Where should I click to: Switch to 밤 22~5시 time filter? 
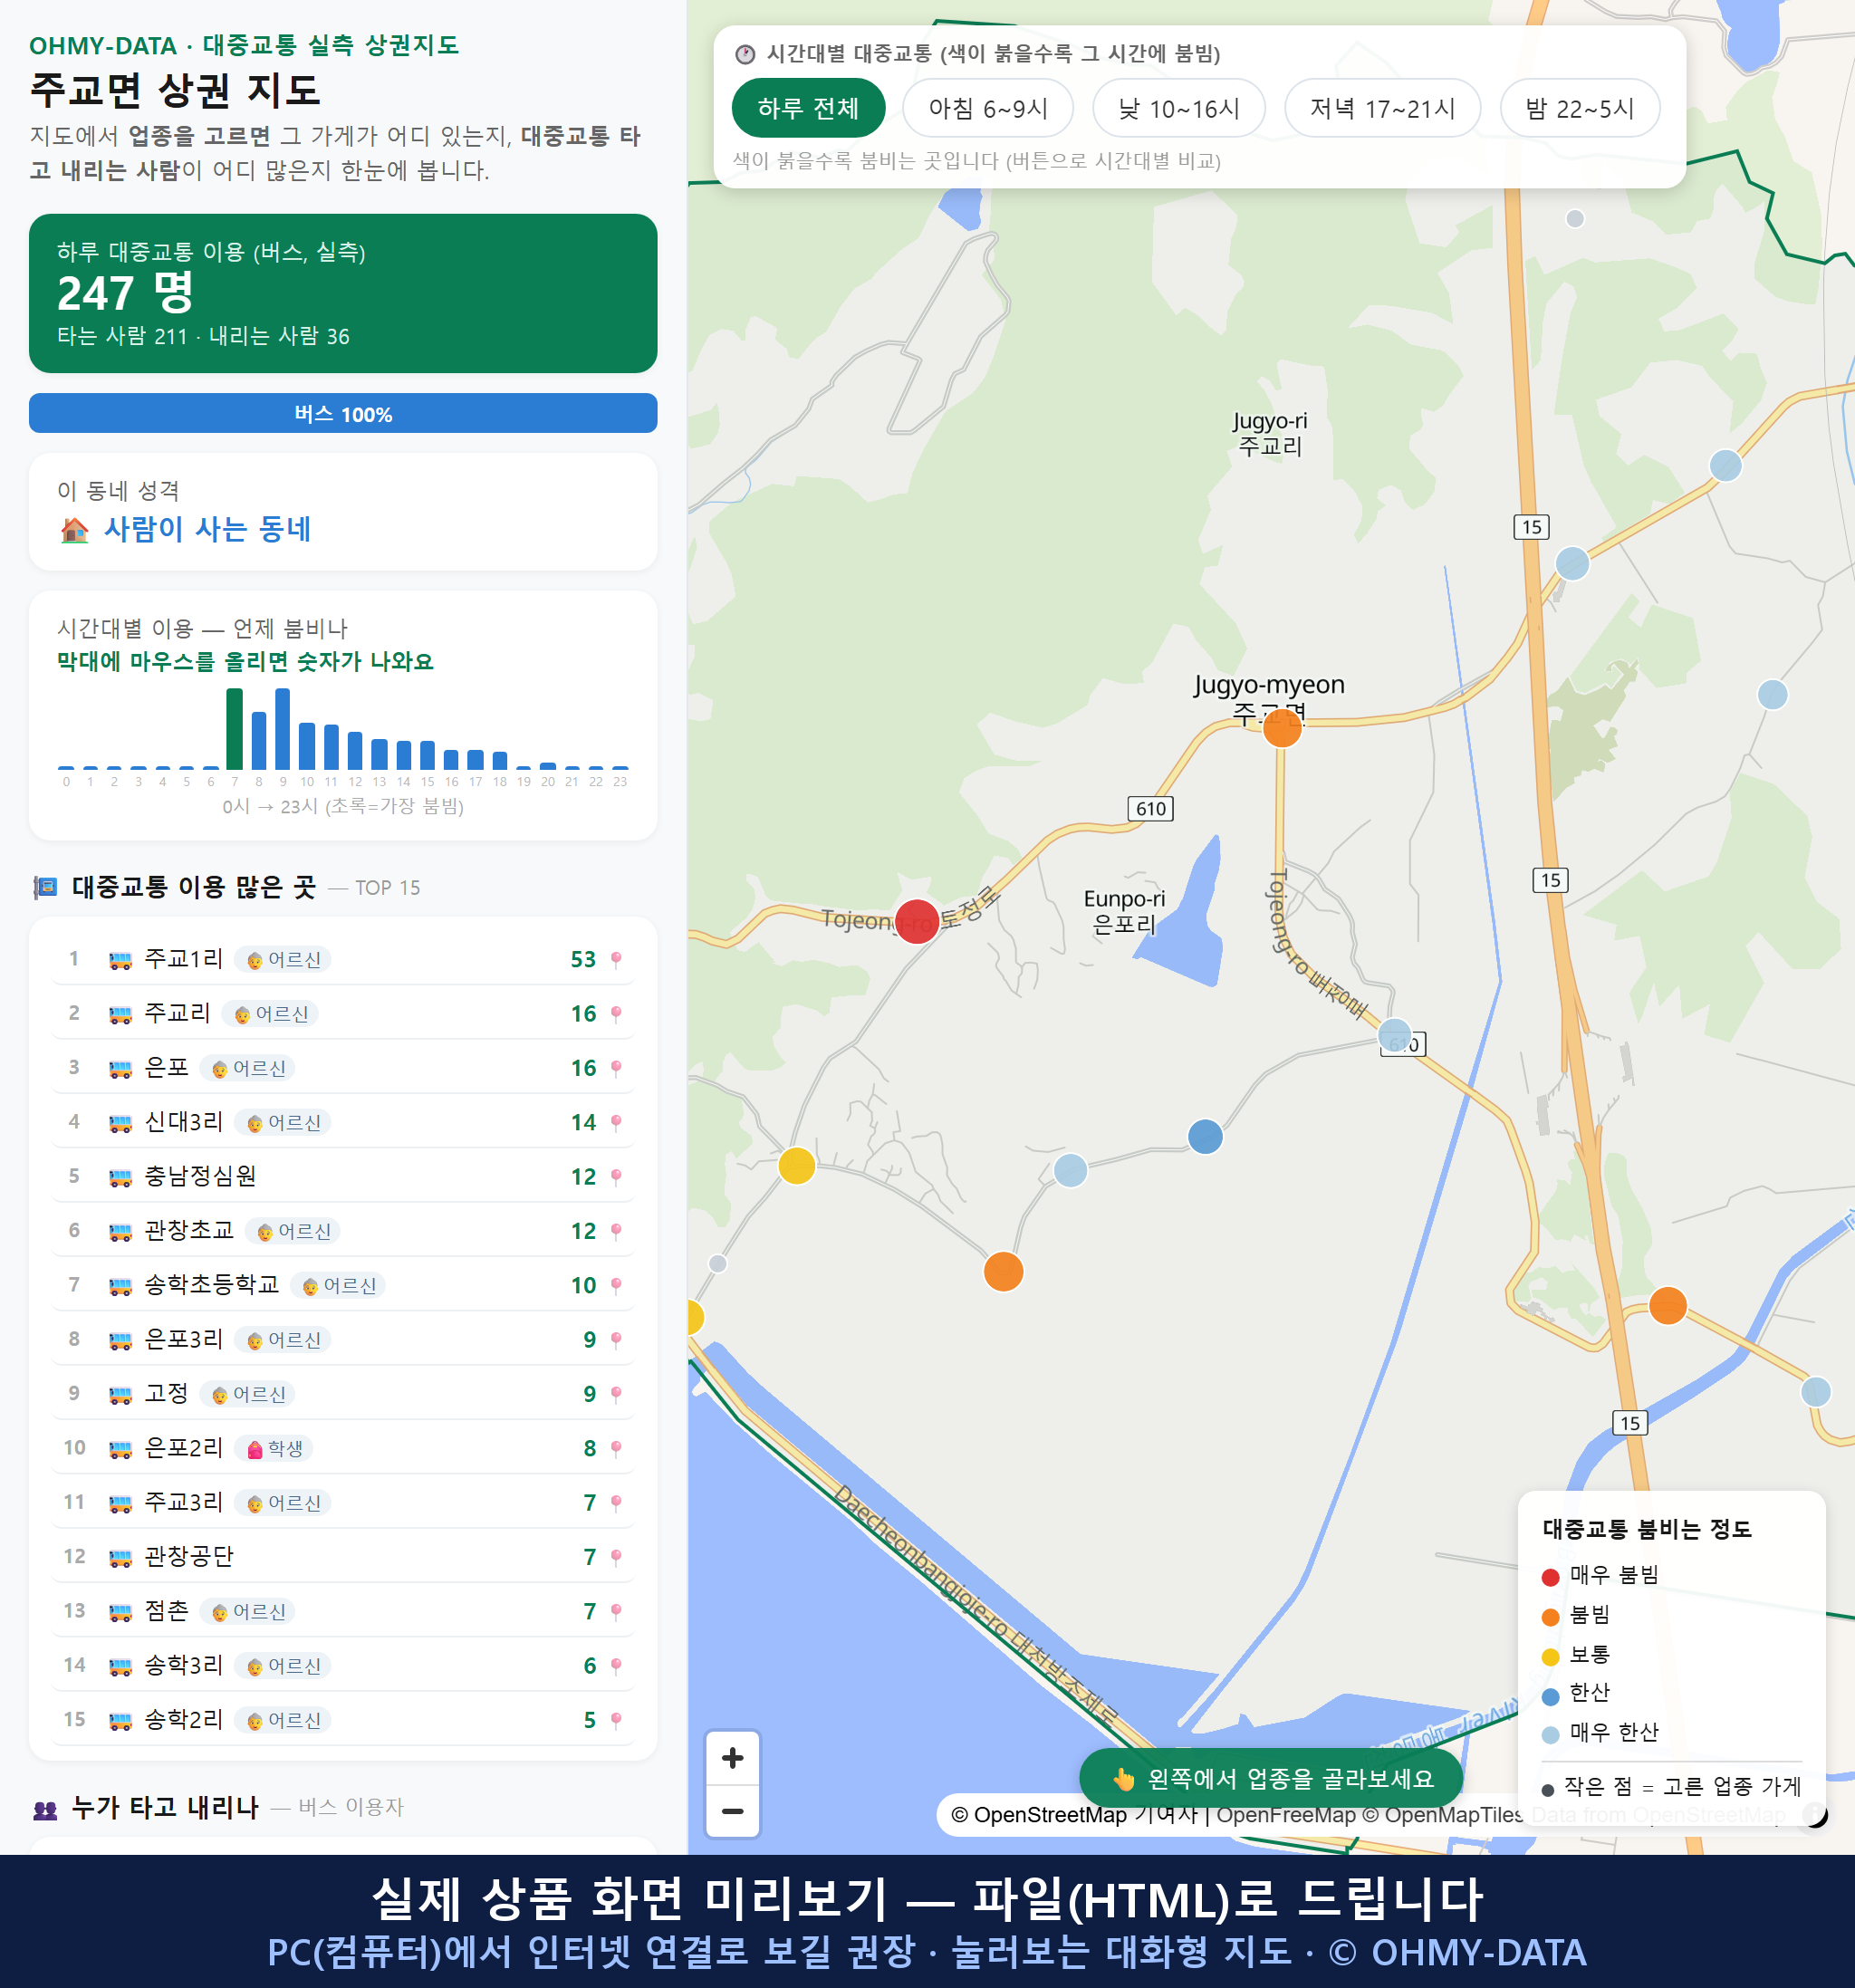coord(1580,108)
